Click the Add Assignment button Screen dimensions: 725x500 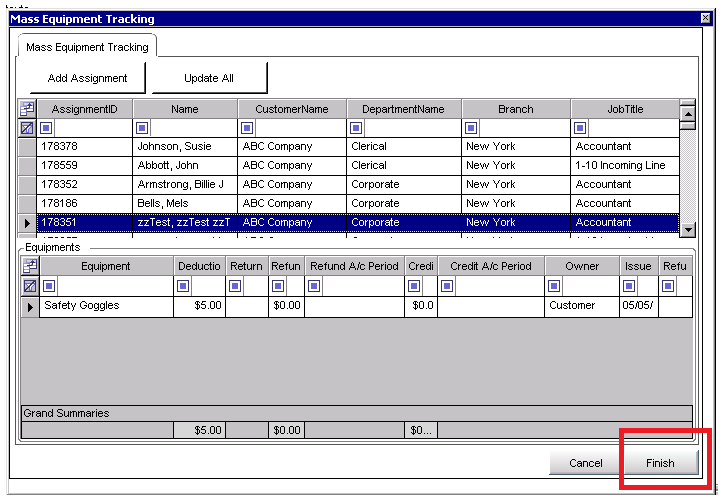[87, 78]
